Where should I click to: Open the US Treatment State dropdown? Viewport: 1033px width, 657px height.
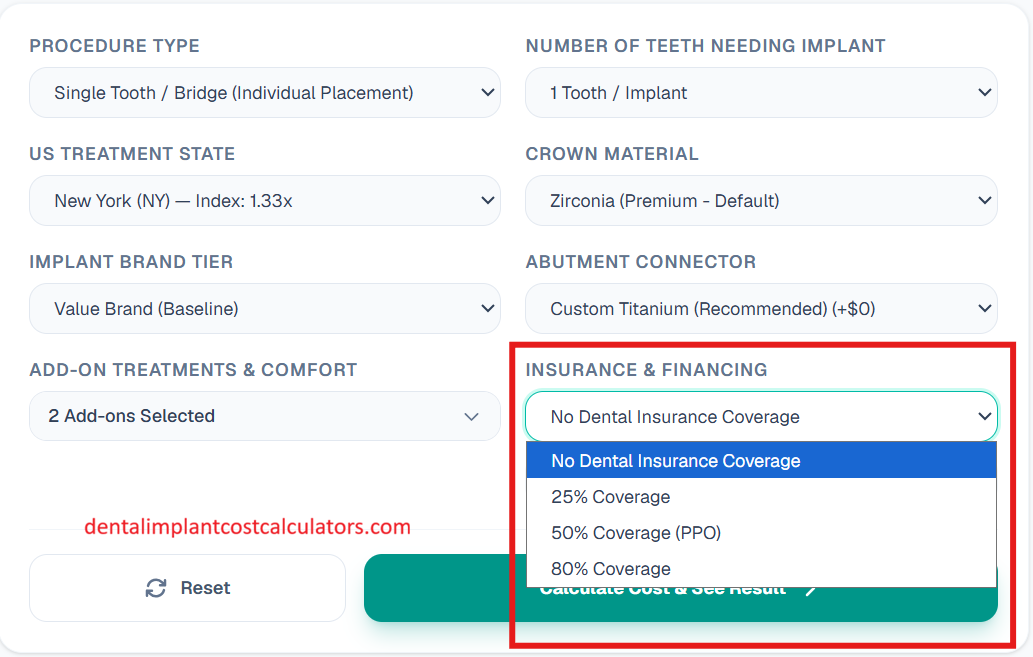tap(265, 201)
